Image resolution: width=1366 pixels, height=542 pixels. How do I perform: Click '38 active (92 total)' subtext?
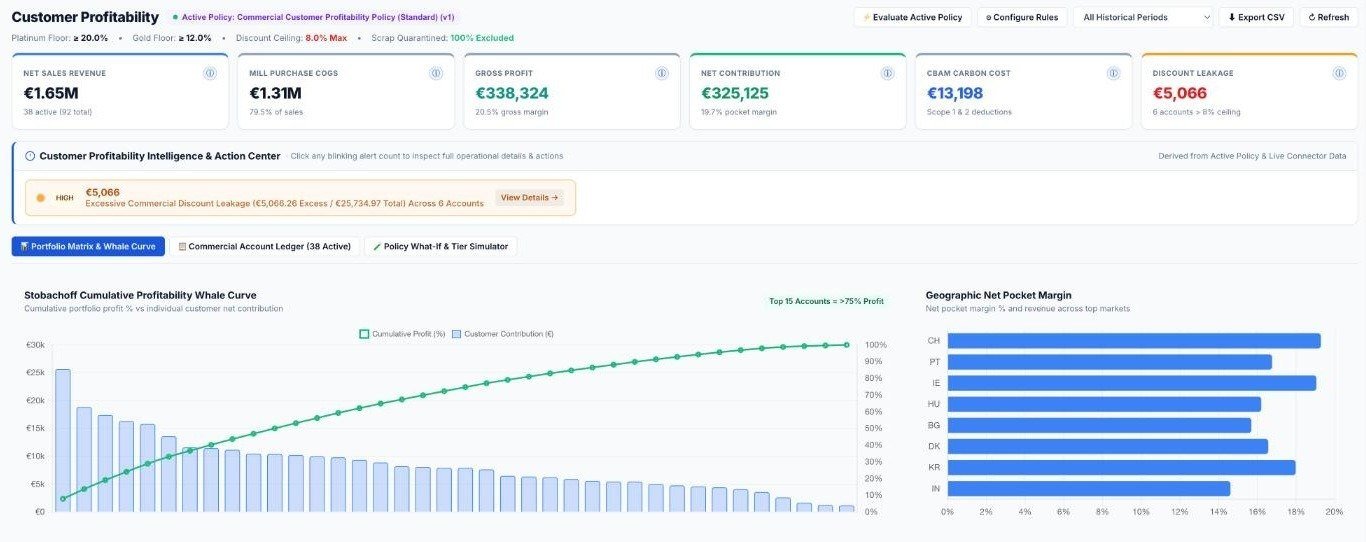58,112
